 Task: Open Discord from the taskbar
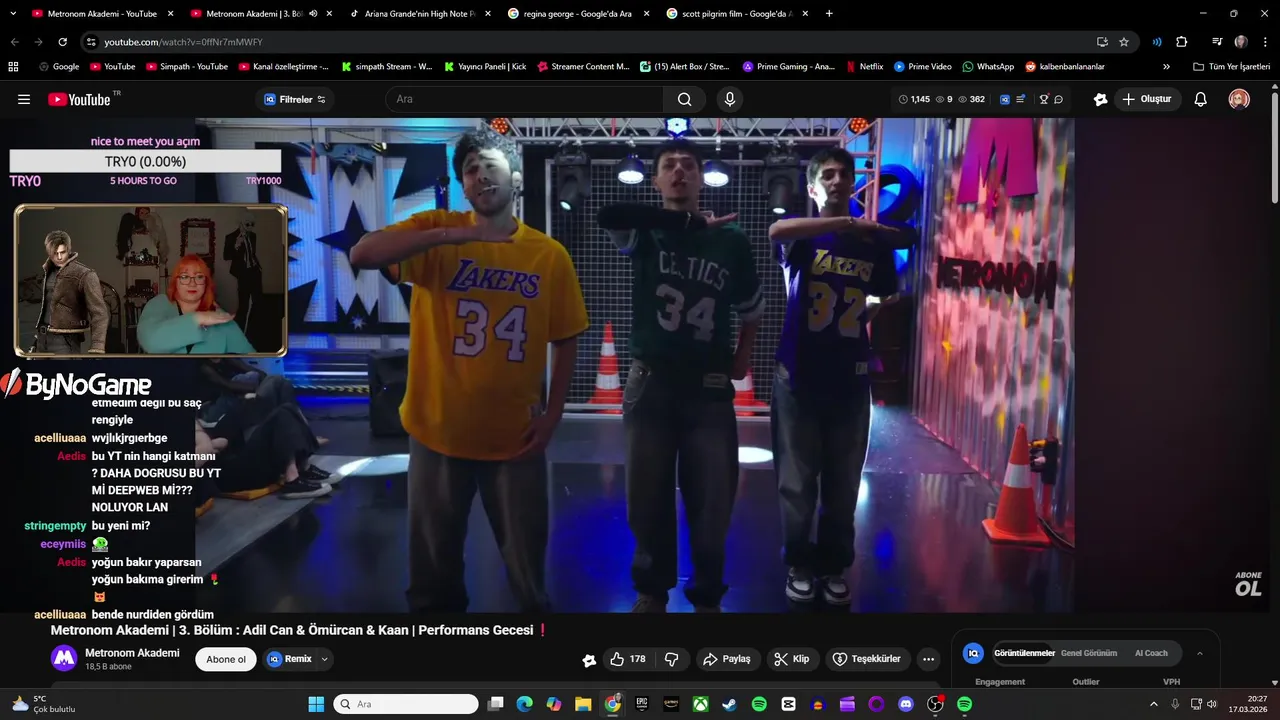click(x=906, y=704)
